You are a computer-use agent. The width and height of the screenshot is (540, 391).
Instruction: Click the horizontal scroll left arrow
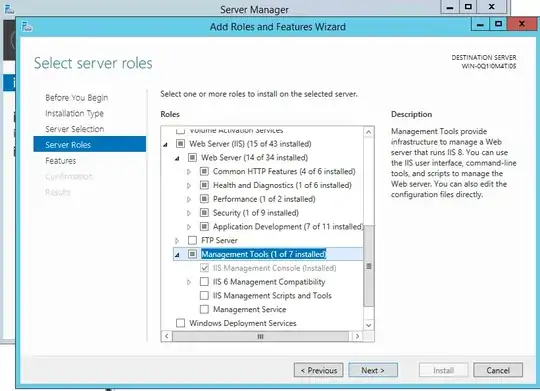(167, 336)
